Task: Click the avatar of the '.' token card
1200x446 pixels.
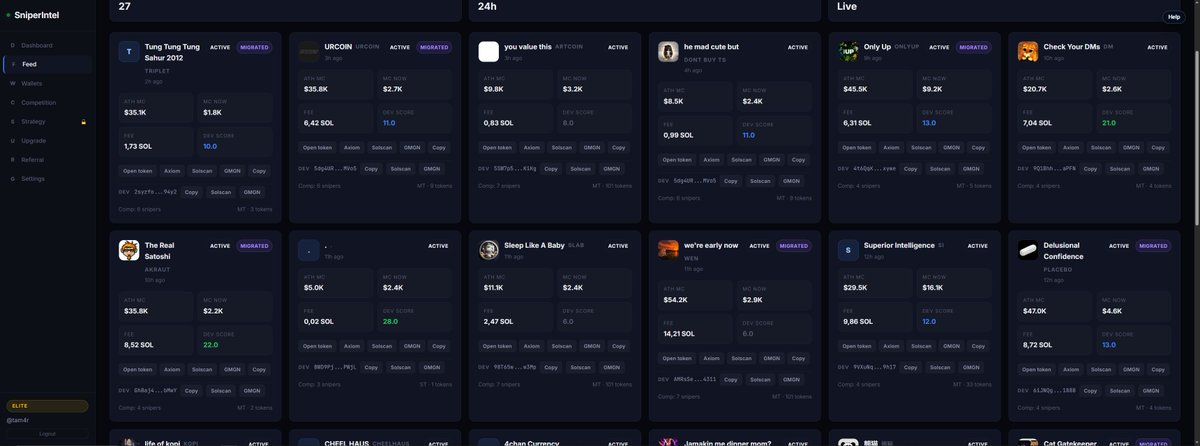Action: tap(308, 250)
